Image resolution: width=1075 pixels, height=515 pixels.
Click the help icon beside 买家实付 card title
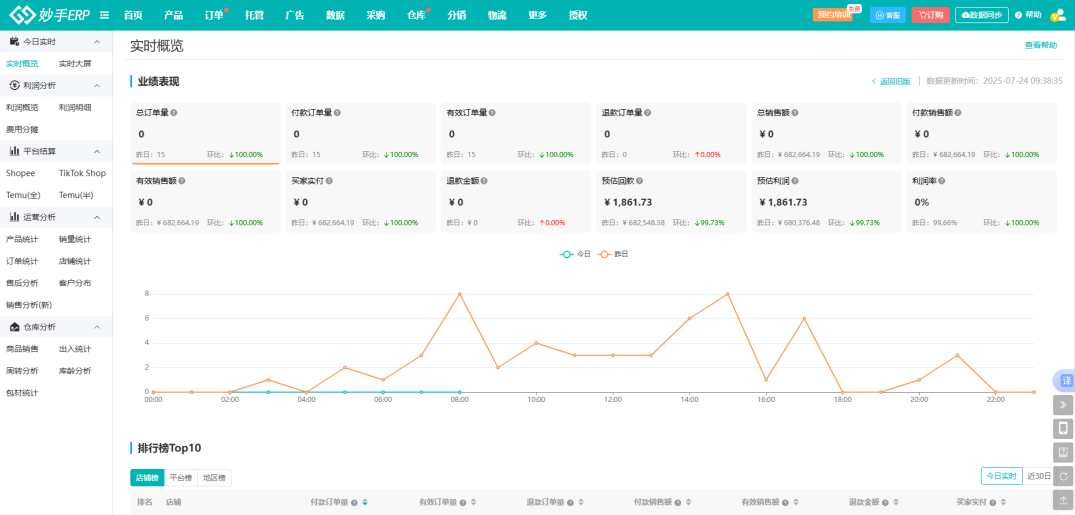pyautogui.click(x=329, y=181)
